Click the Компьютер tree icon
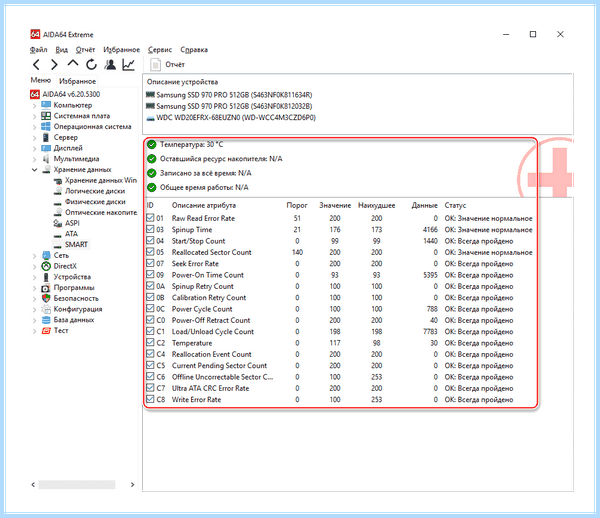This screenshot has width=600, height=518. point(46,105)
